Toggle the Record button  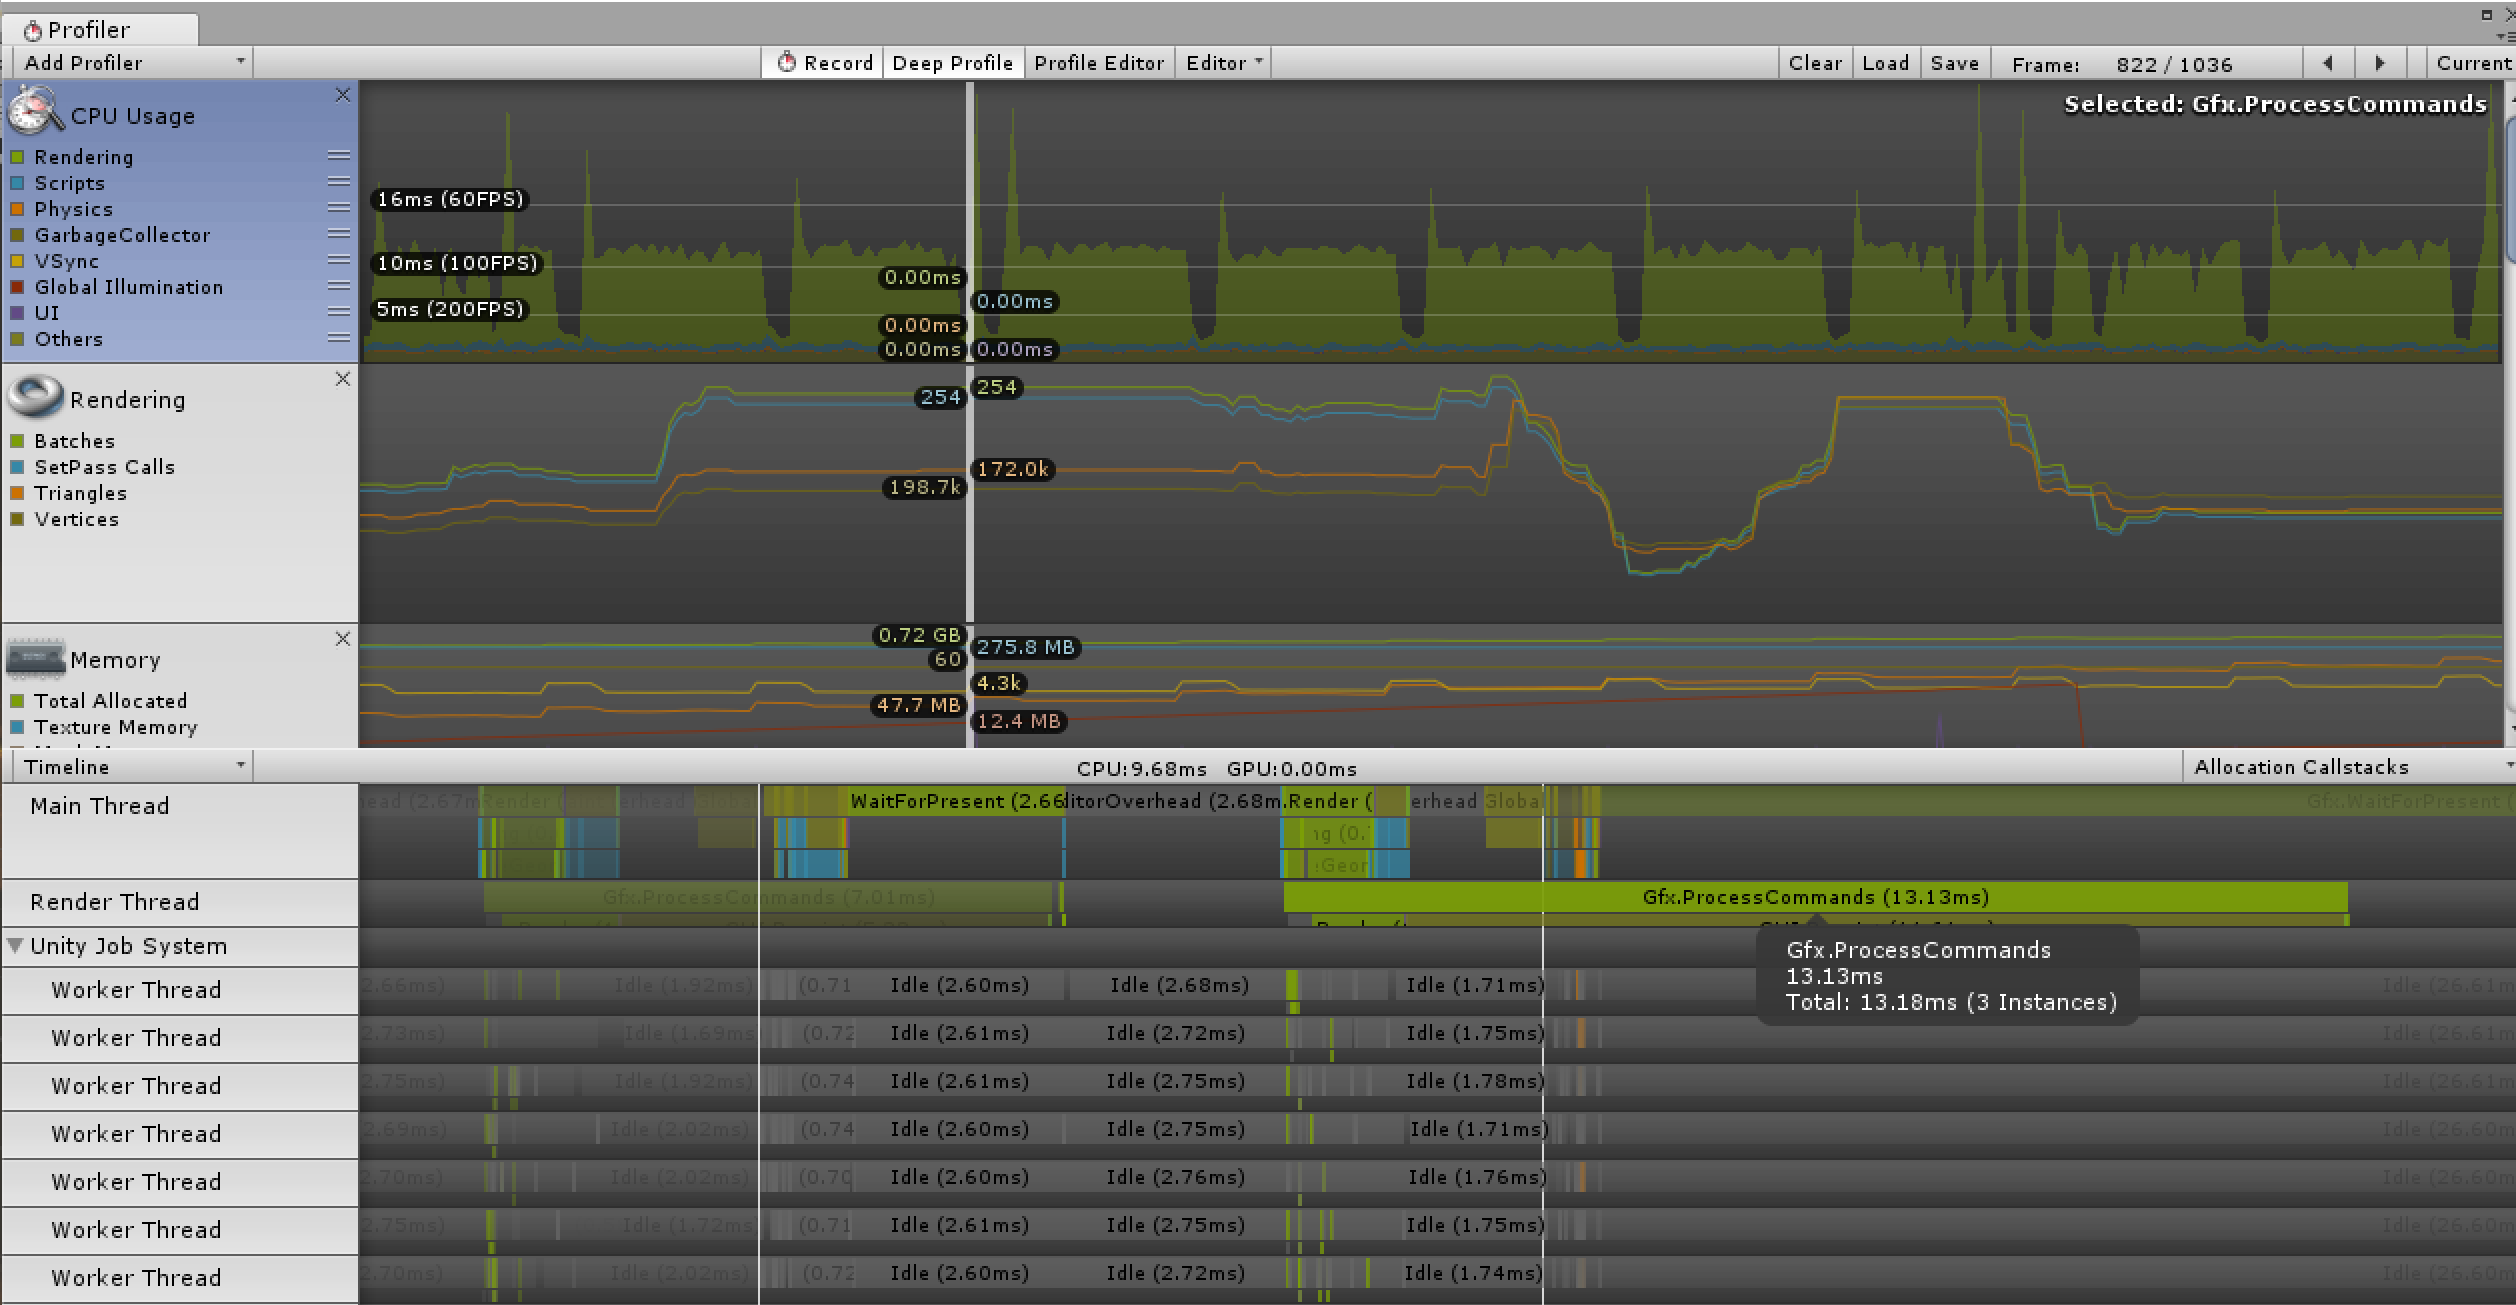(x=826, y=63)
